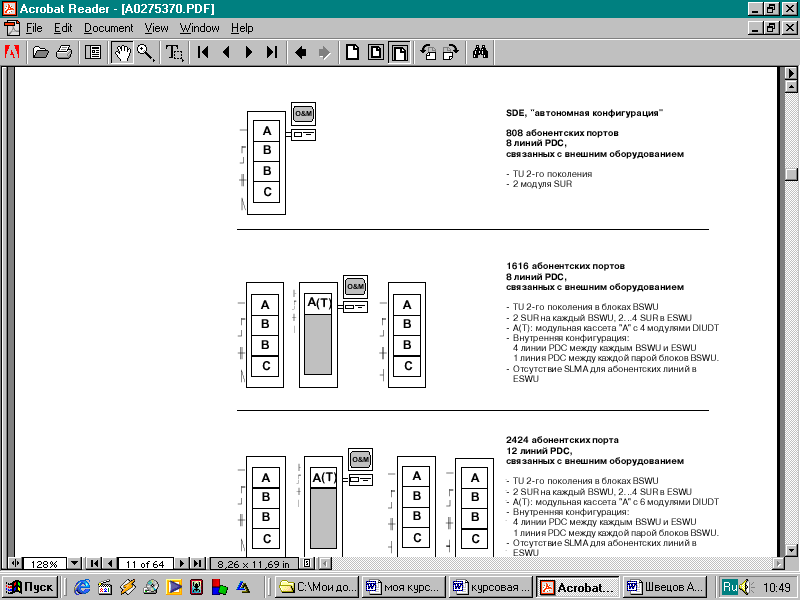Open the zoom level dropdown arrow
This screenshot has width=800, height=600.
pos(74,564)
